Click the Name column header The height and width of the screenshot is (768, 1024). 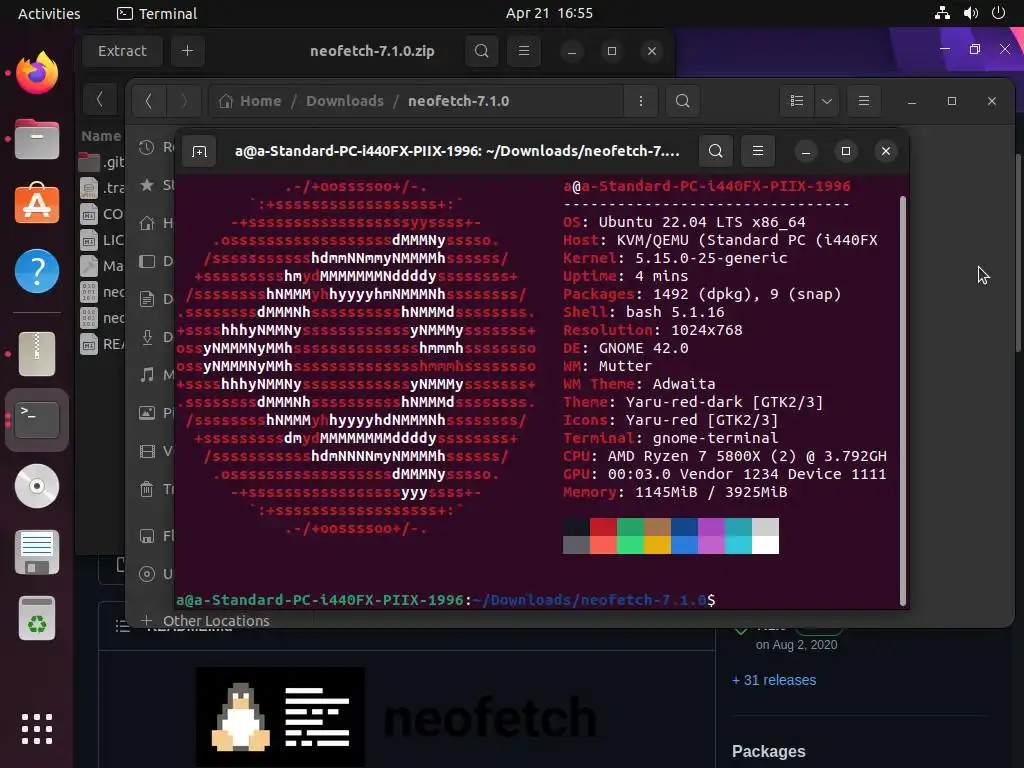pyautogui.click(x=101, y=136)
